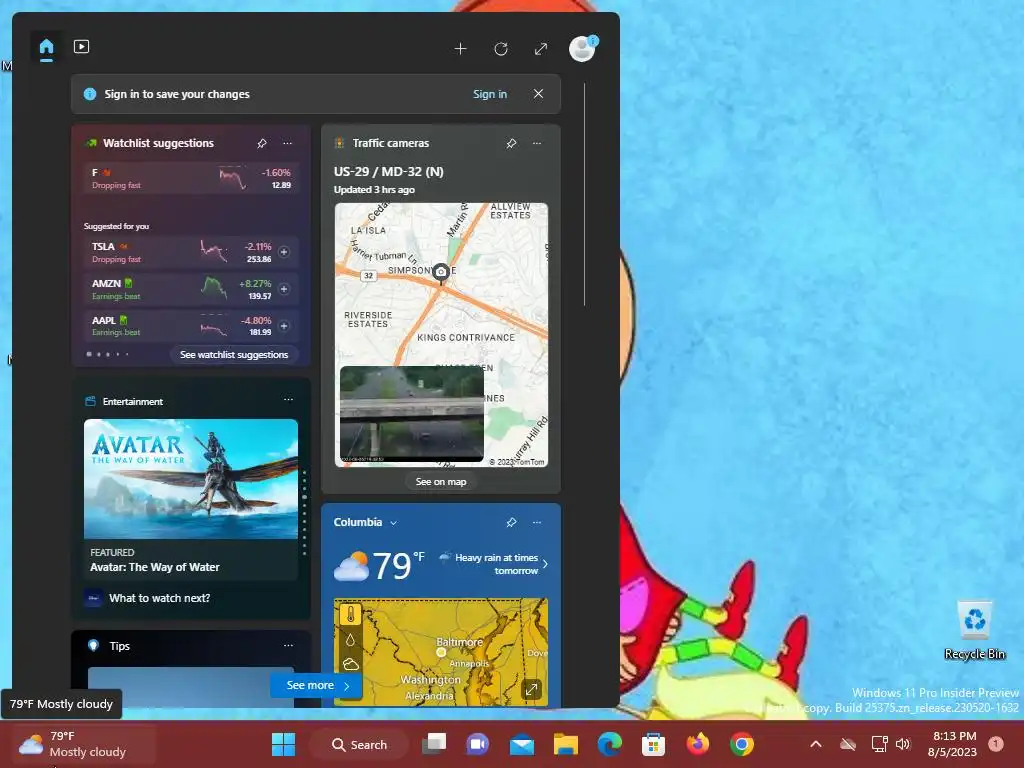Open weather widget more options
Screen dimensions: 1024x768
pyautogui.click(x=537, y=522)
